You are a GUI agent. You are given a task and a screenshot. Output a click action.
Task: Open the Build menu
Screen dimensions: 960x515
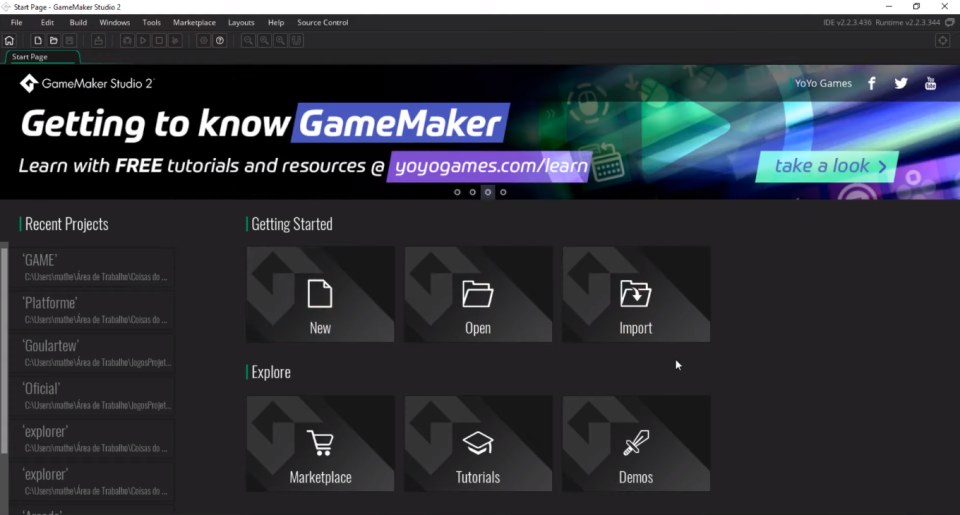pyautogui.click(x=78, y=22)
